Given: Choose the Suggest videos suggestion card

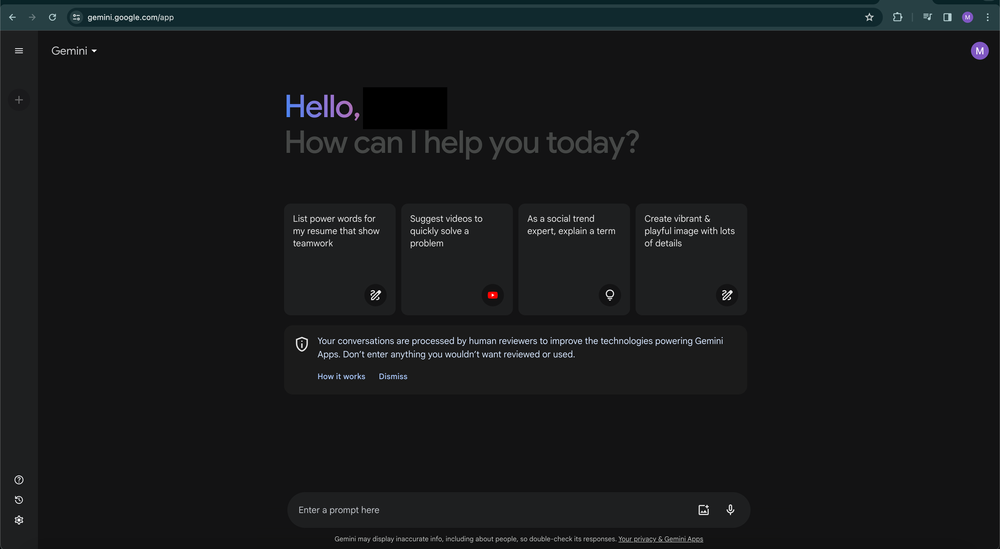Looking at the screenshot, I should pyautogui.click(x=456, y=259).
